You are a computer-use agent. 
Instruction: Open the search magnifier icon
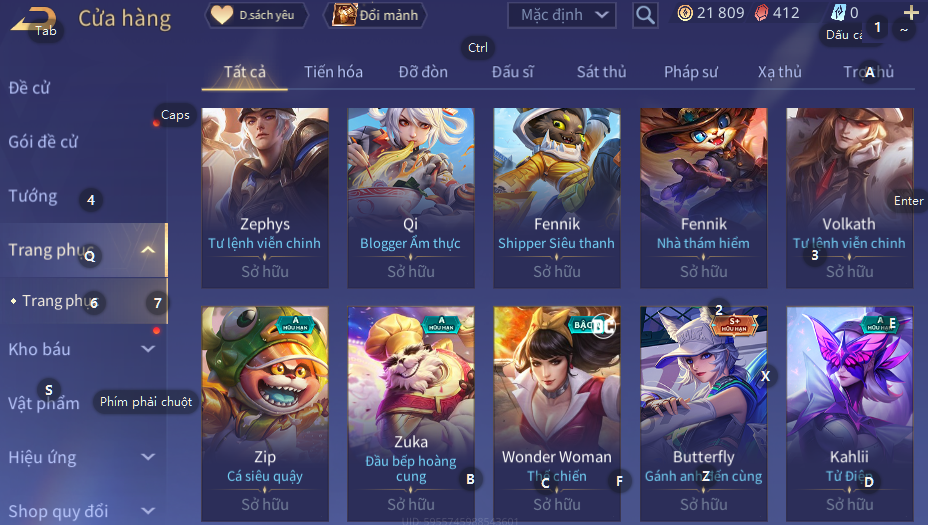point(645,15)
